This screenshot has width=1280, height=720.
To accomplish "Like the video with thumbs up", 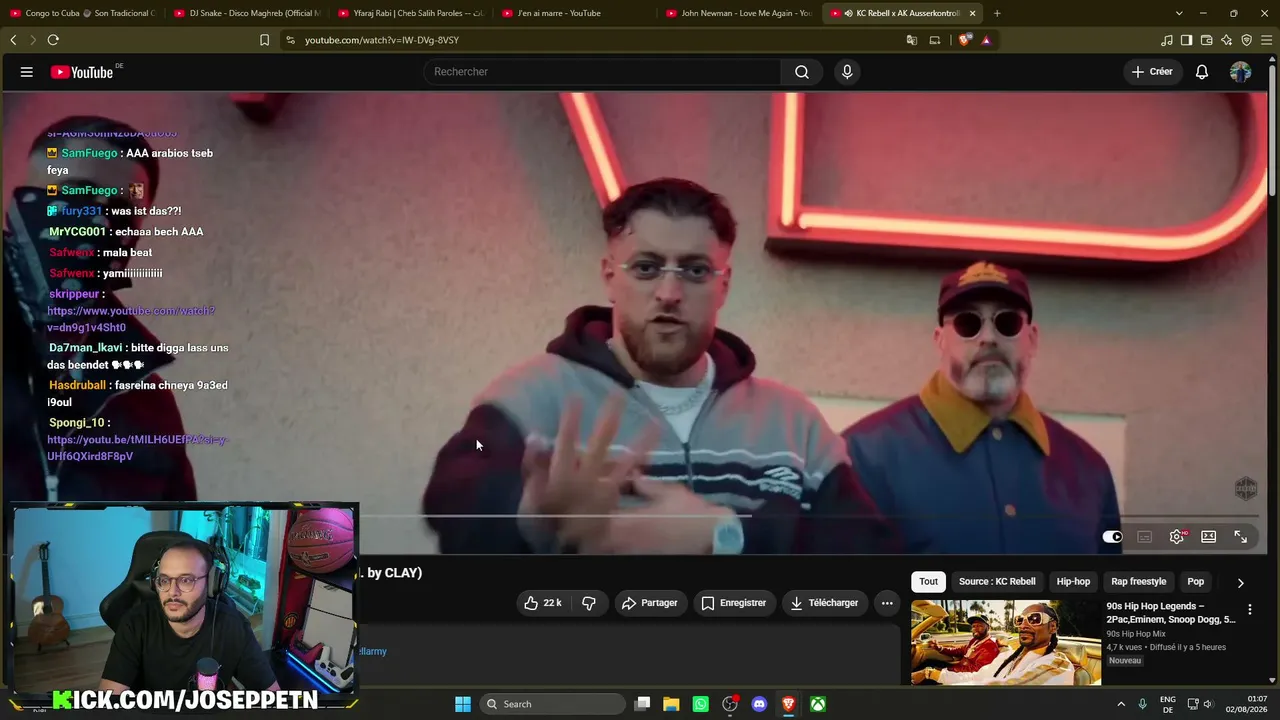I will click(x=543, y=603).
